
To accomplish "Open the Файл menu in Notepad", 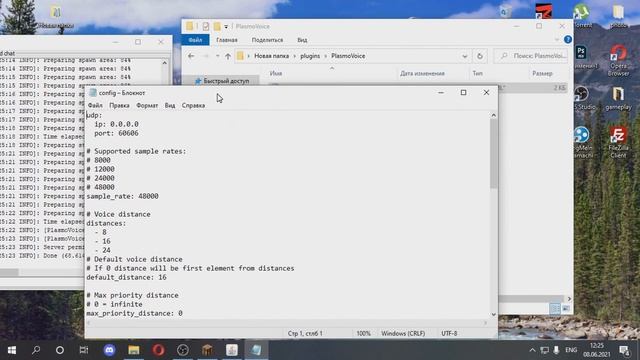I will click(95, 105).
